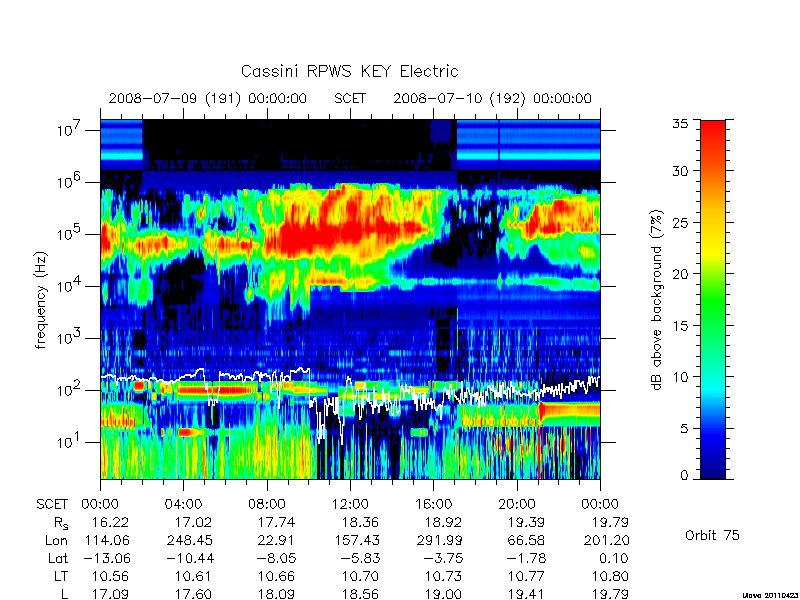Click the 'SCET' label between the two dates
Screen dimensions: 800x600
(350, 98)
